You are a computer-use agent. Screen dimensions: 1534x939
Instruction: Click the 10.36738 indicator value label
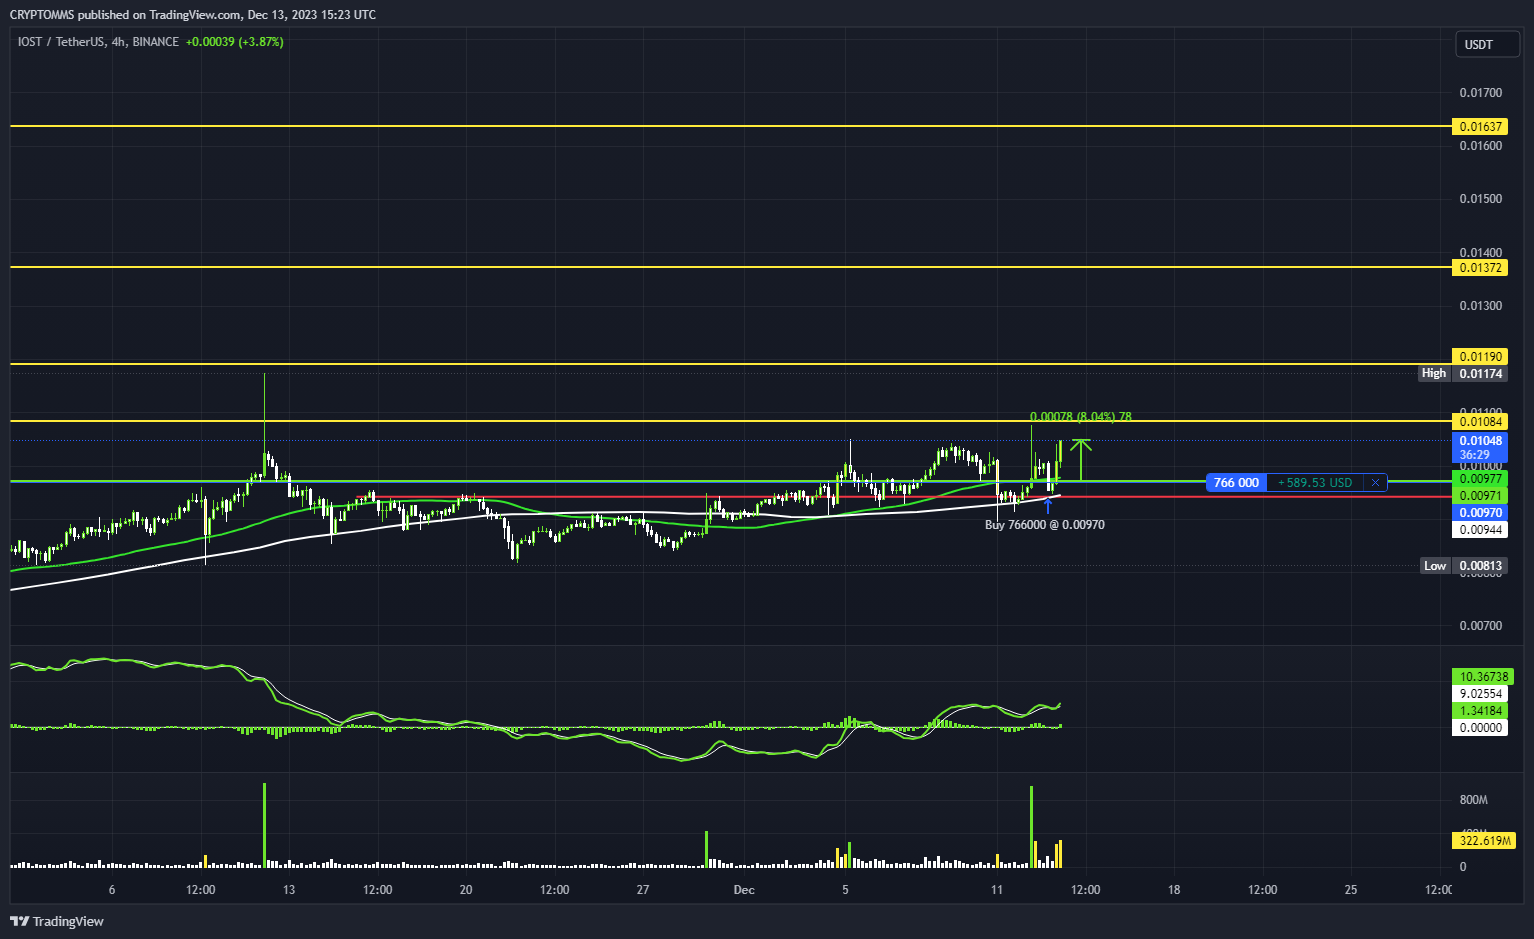coord(1482,677)
